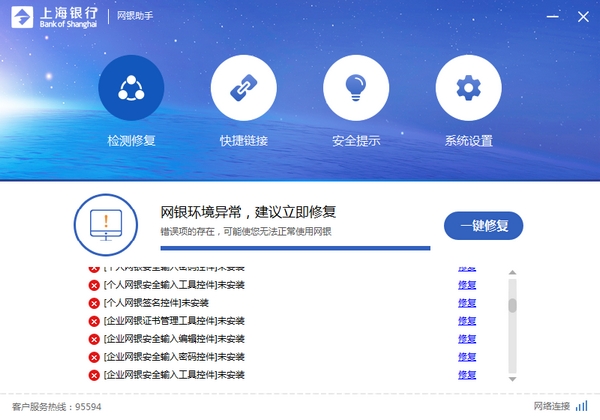Click the scrollbar down arrow
This screenshot has height=420, width=600.
click(x=512, y=379)
